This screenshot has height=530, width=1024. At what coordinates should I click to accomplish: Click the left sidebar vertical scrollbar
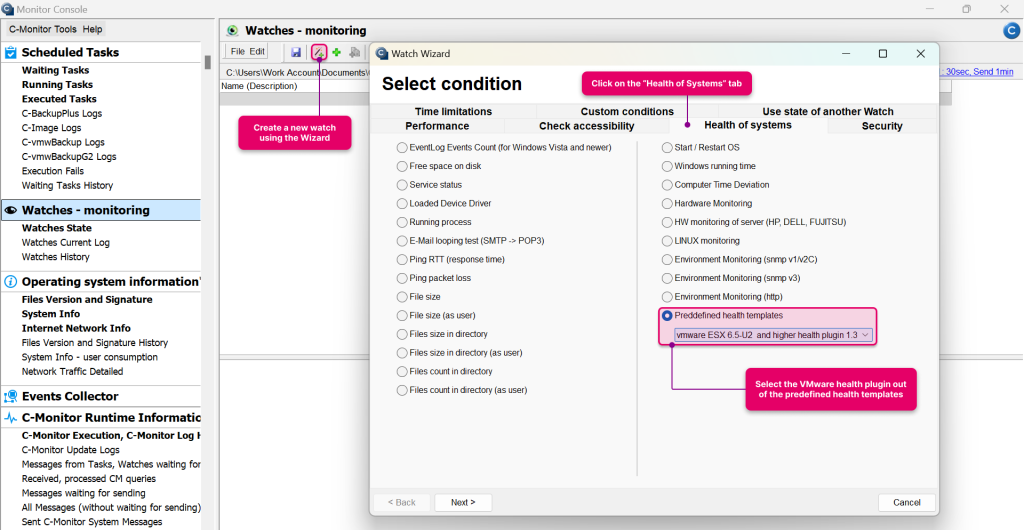click(208, 62)
